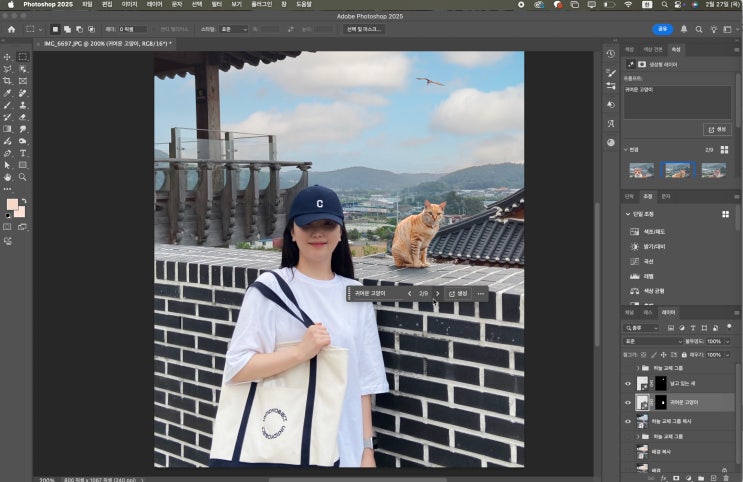The height and width of the screenshot is (482, 743).
Task: Select the Zoom tool
Action: (x=23, y=177)
